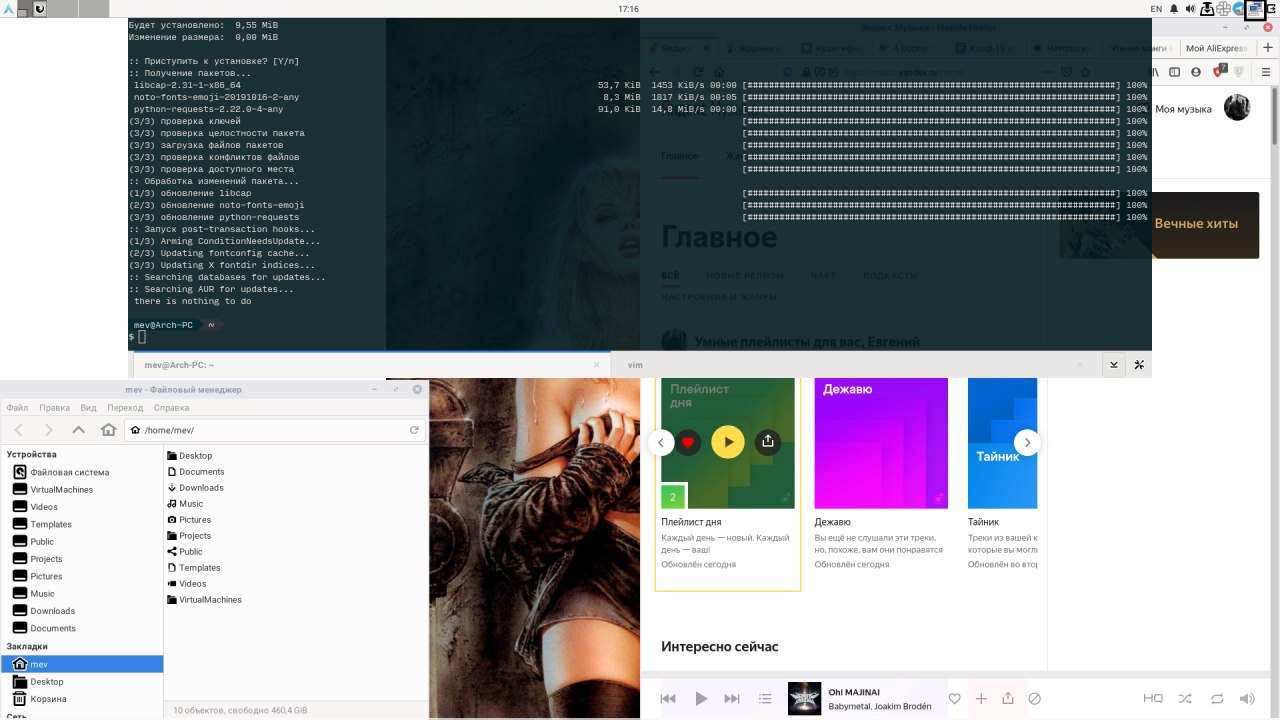Open the Правка menu in file manager
The image size is (1280, 720).
pos(54,408)
